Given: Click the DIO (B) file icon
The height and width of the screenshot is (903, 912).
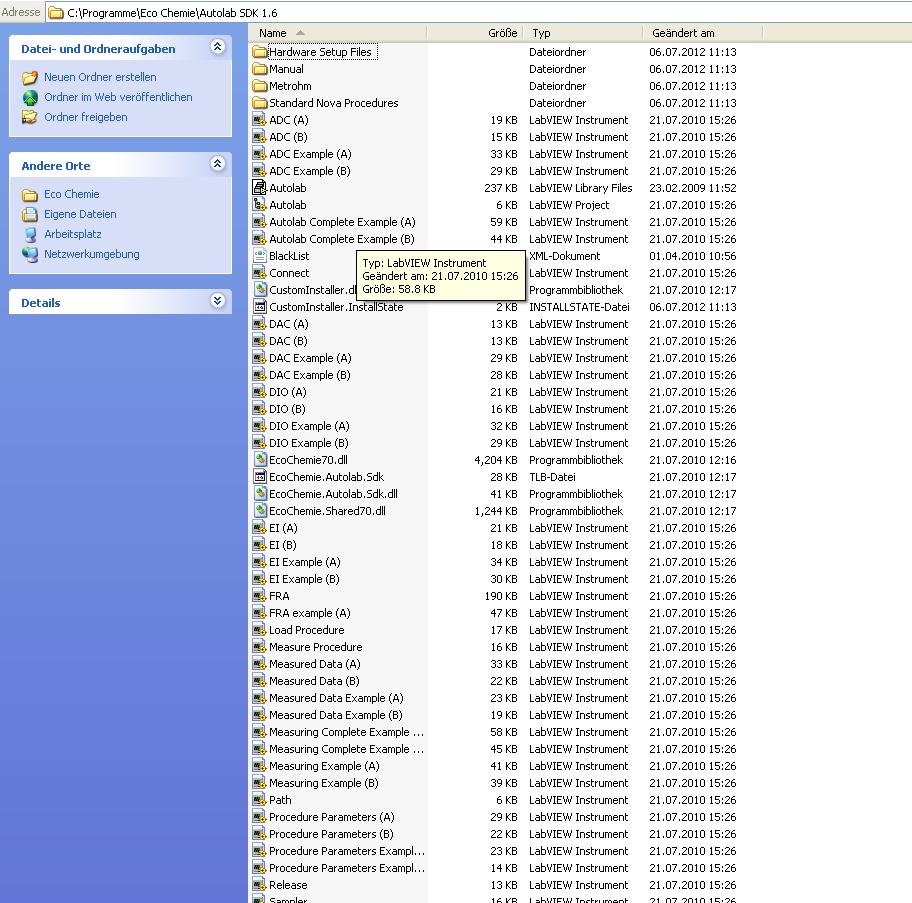Looking at the screenshot, I should point(259,409).
